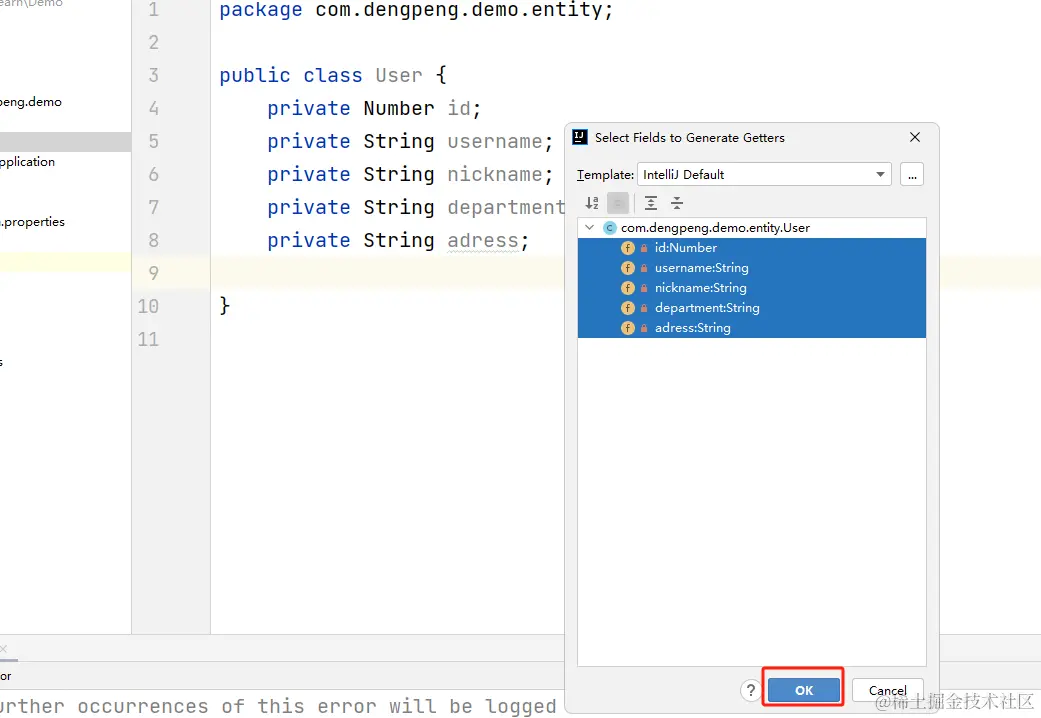Screen dimensions: 1041x718
Task: Cancel the Generate Getters dialog
Action: pyautogui.click(x=888, y=690)
